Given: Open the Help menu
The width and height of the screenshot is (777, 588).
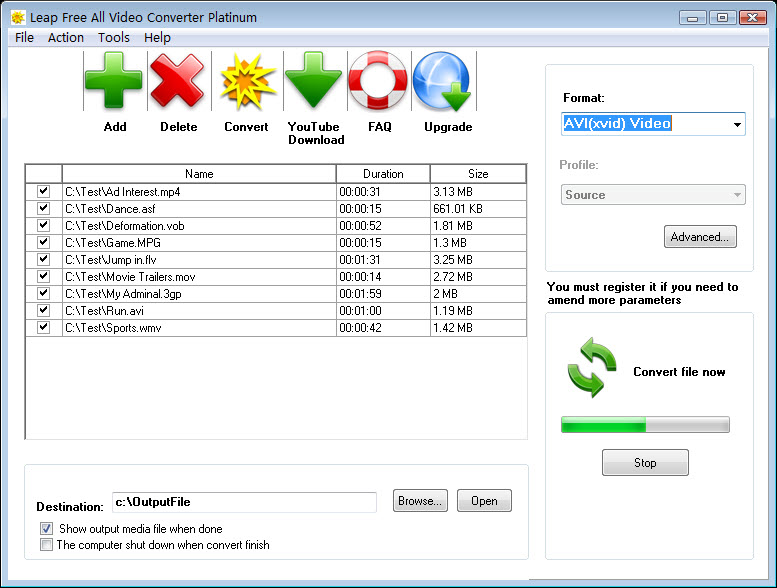Looking at the screenshot, I should [x=157, y=38].
